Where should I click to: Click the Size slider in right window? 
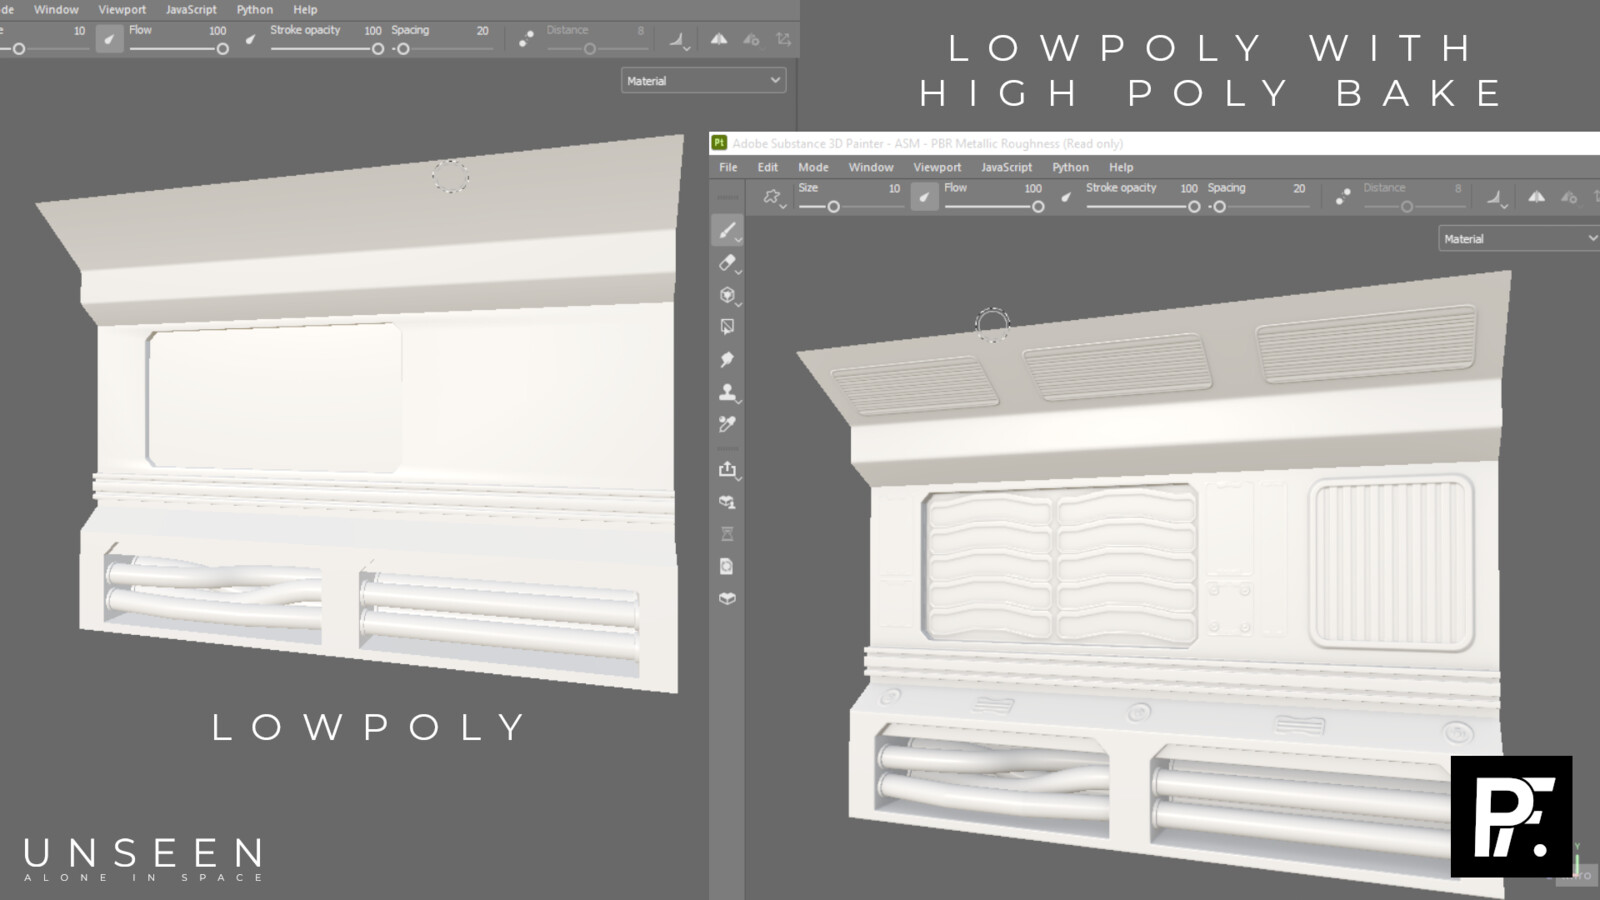[x=850, y=207]
